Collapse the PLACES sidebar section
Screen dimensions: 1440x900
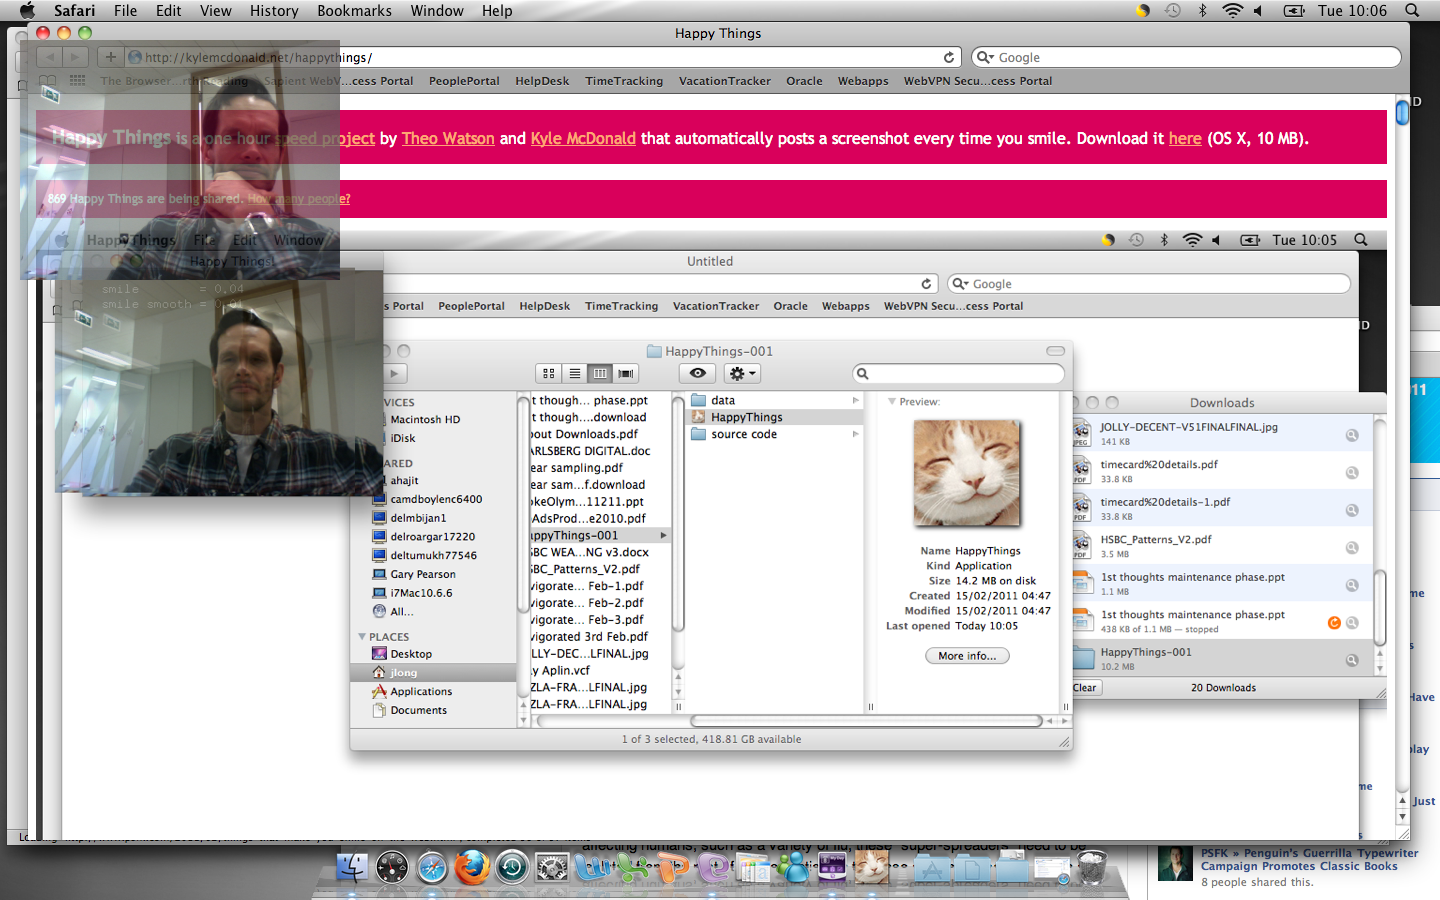[x=362, y=637]
